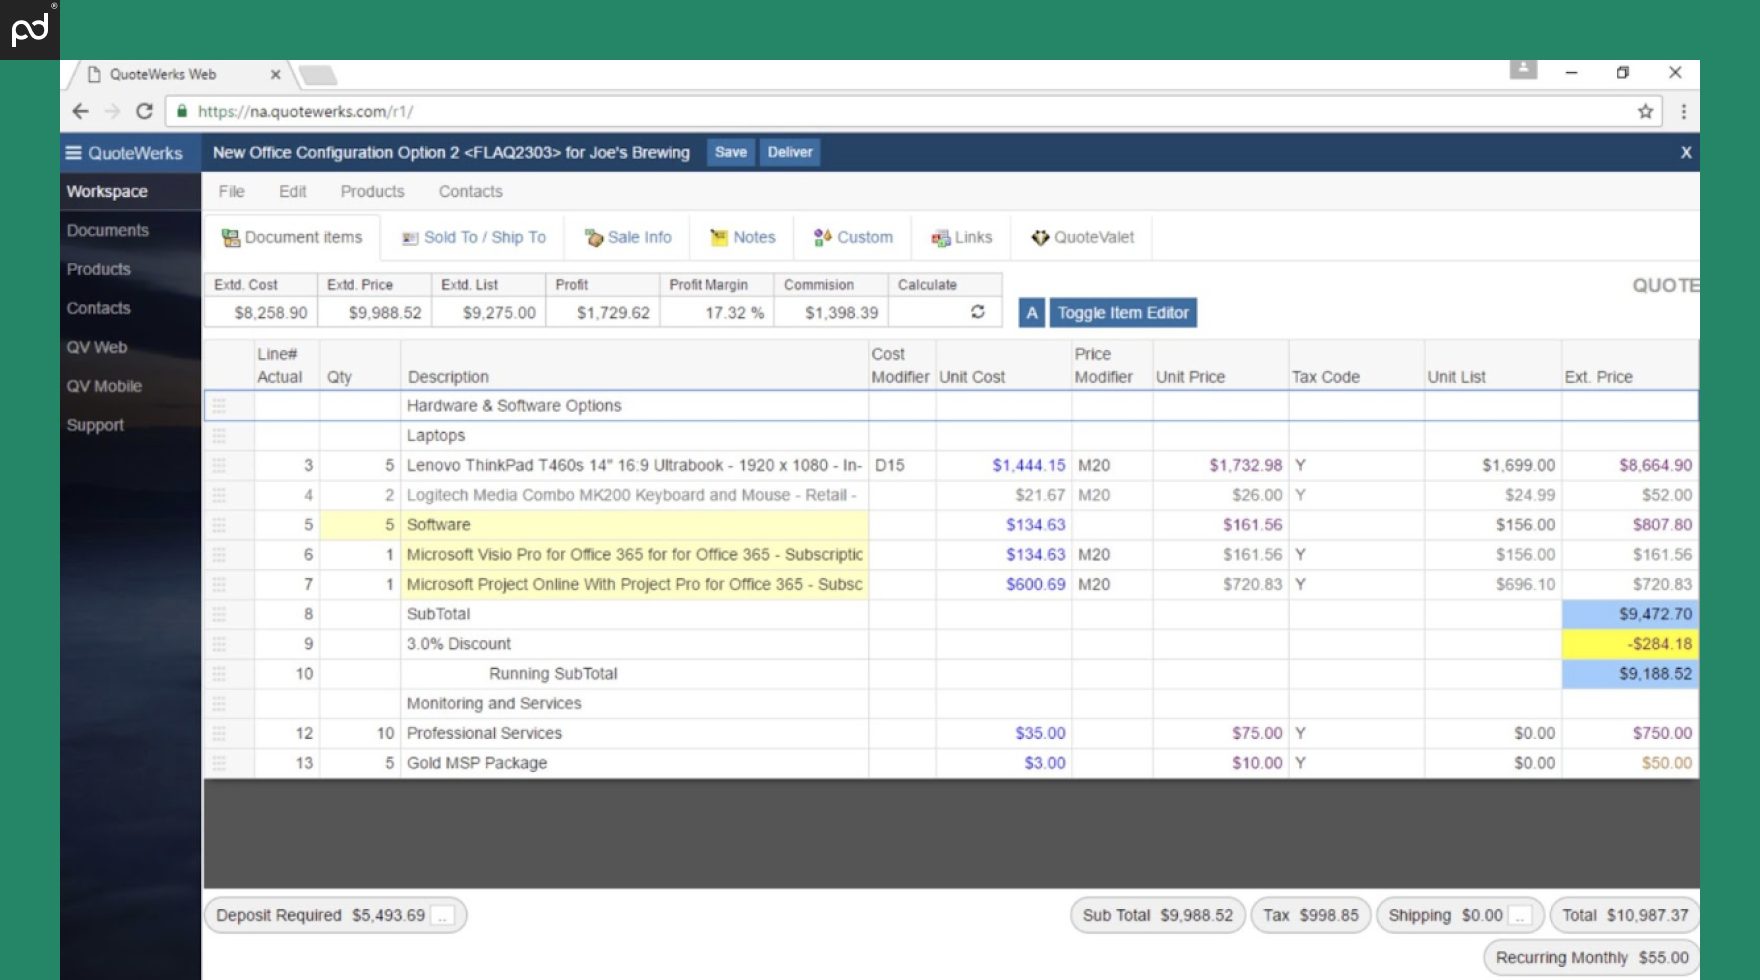Switch to the Custom tab
Viewport: 1760px width, 980px height.
[x=853, y=237]
